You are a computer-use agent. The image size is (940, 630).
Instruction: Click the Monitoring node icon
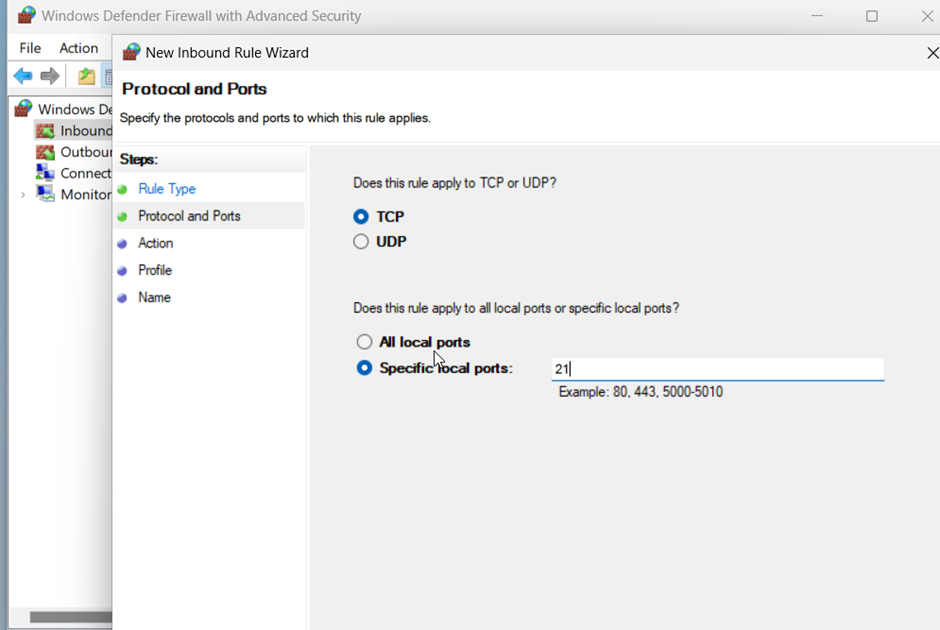click(45, 194)
